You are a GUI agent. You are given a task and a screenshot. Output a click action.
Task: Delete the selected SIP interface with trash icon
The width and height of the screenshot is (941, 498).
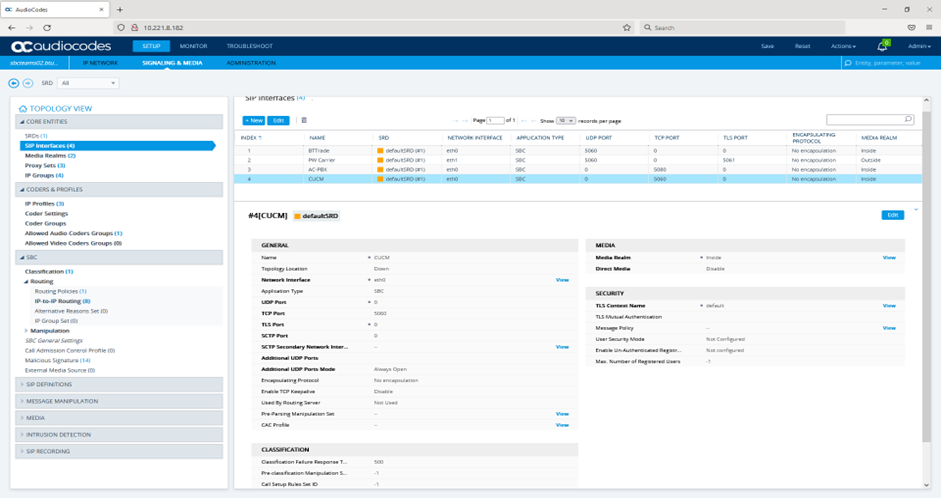(304, 121)
